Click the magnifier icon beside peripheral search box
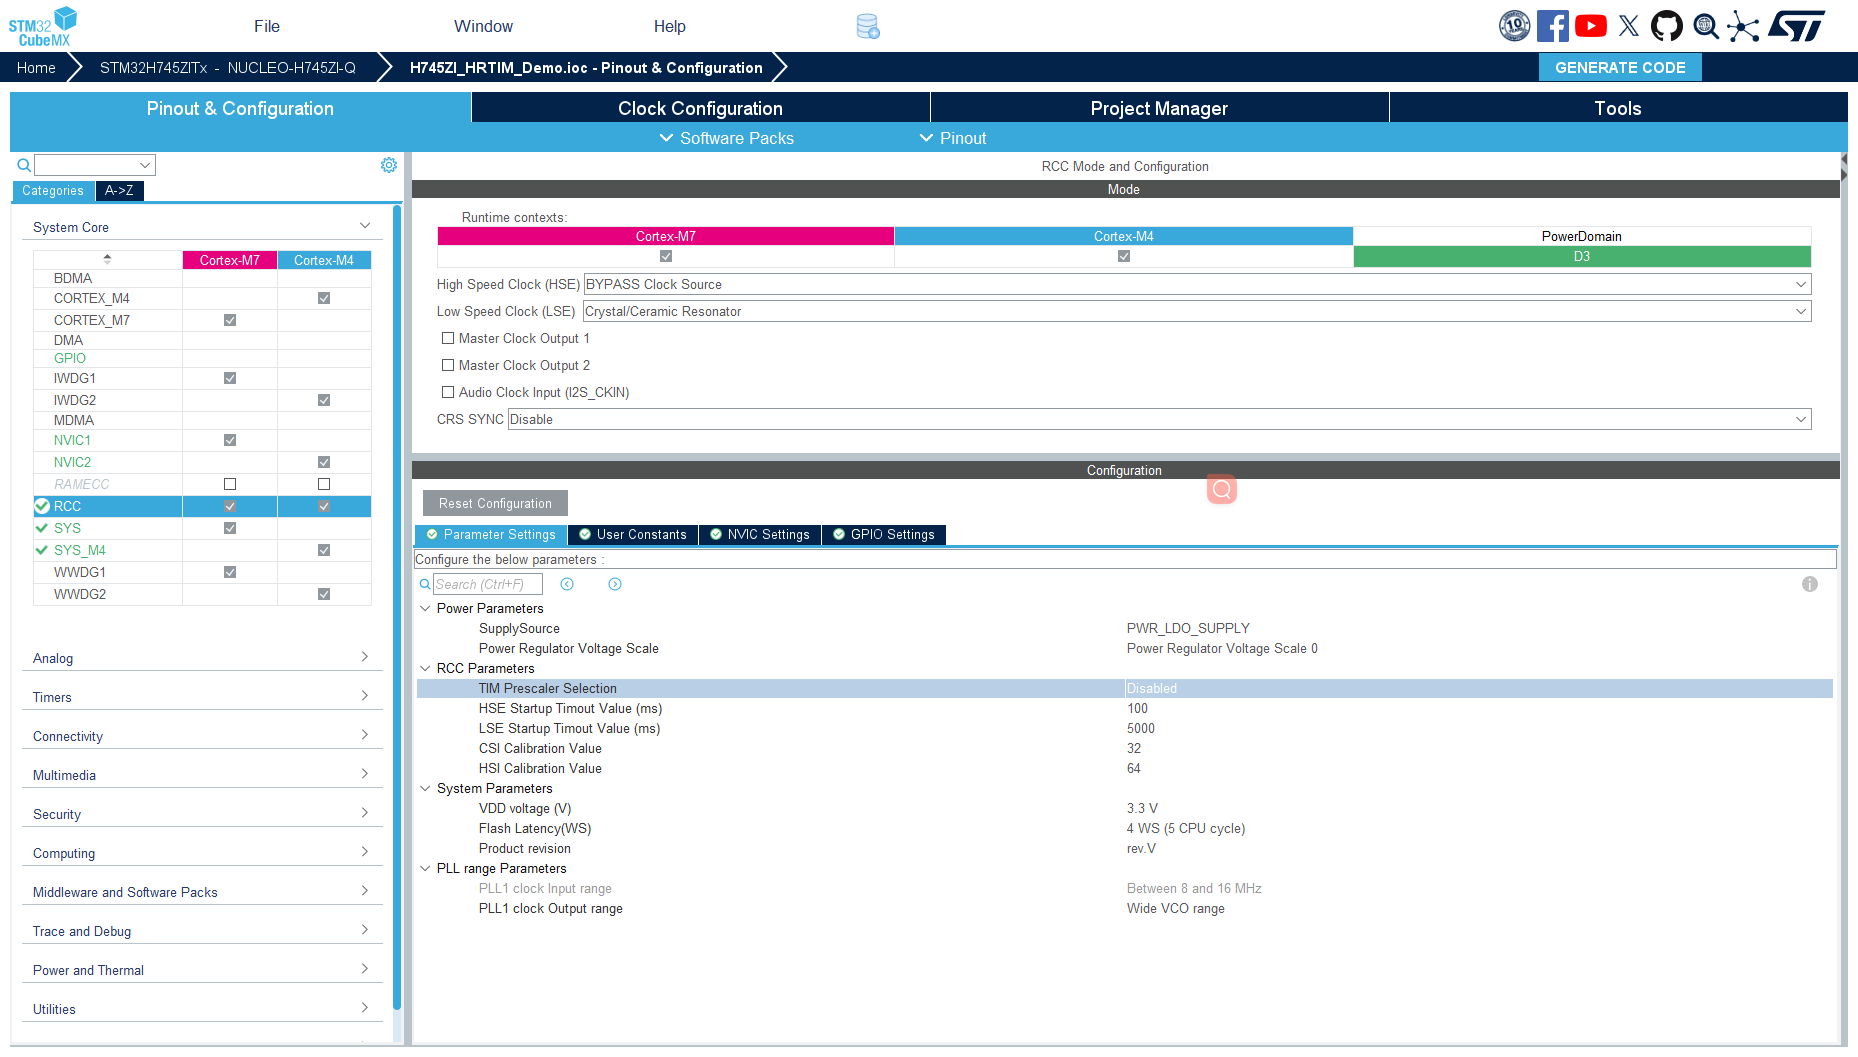Image resolution: width=1858 pixels, height=1057 pixels. tap(24, 165)
